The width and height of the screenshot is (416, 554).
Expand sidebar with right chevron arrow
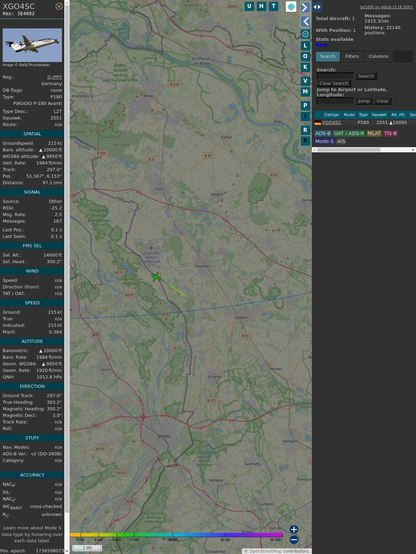click(x=305, y=7)
